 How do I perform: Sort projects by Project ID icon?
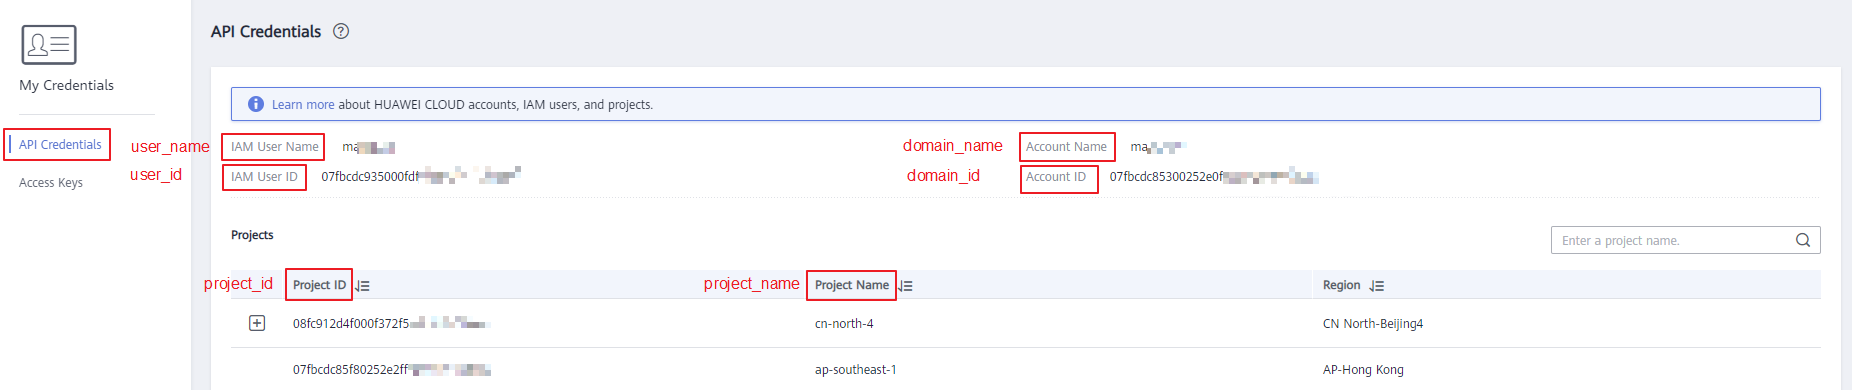[x=363, y=286]
